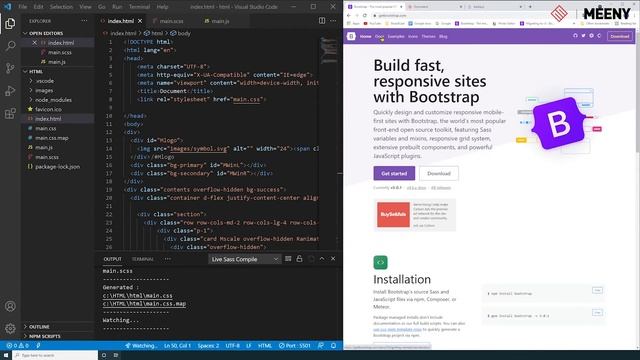Click the Windows taskbar search box
This screenshot has height=360, width=640.
[x=55, y=355]
